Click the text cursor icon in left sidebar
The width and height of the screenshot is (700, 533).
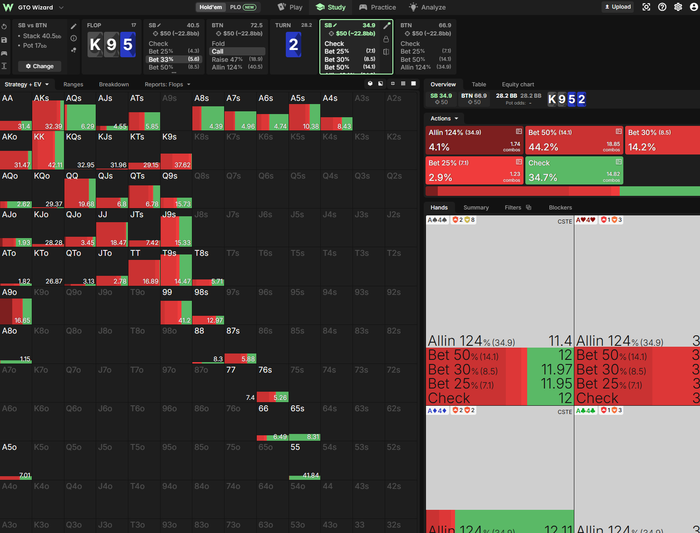point(4,66)
